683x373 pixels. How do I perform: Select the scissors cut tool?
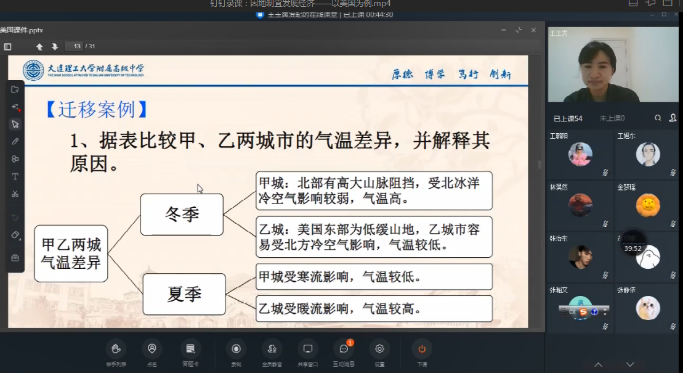click(x=15, y=194)
